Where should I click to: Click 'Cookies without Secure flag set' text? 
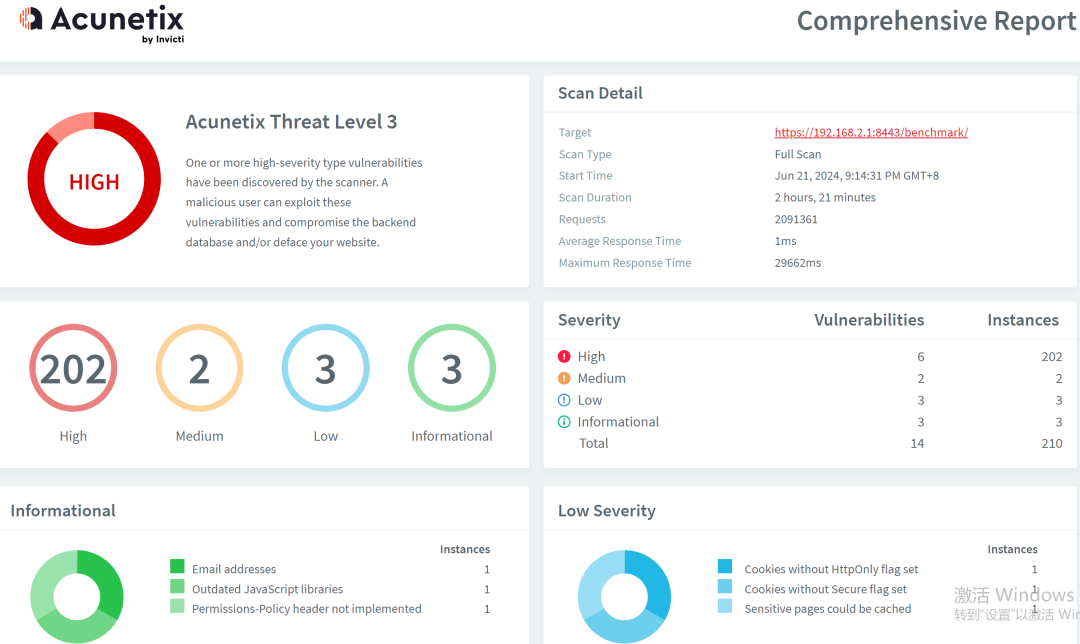coord(825,589)
